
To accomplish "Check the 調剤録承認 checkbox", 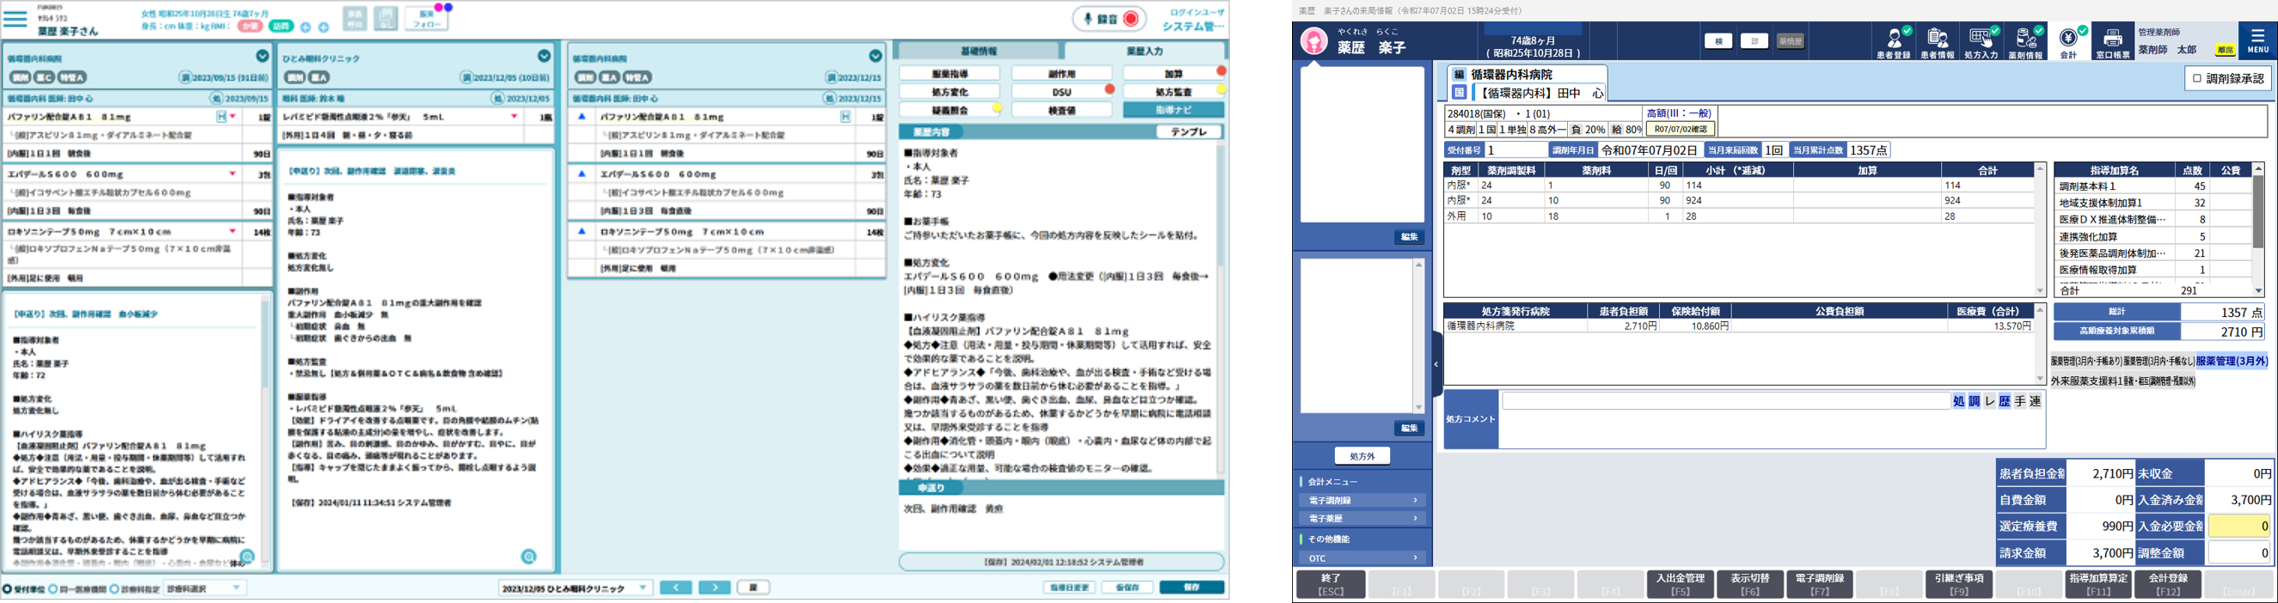I will coord(2197,78).
